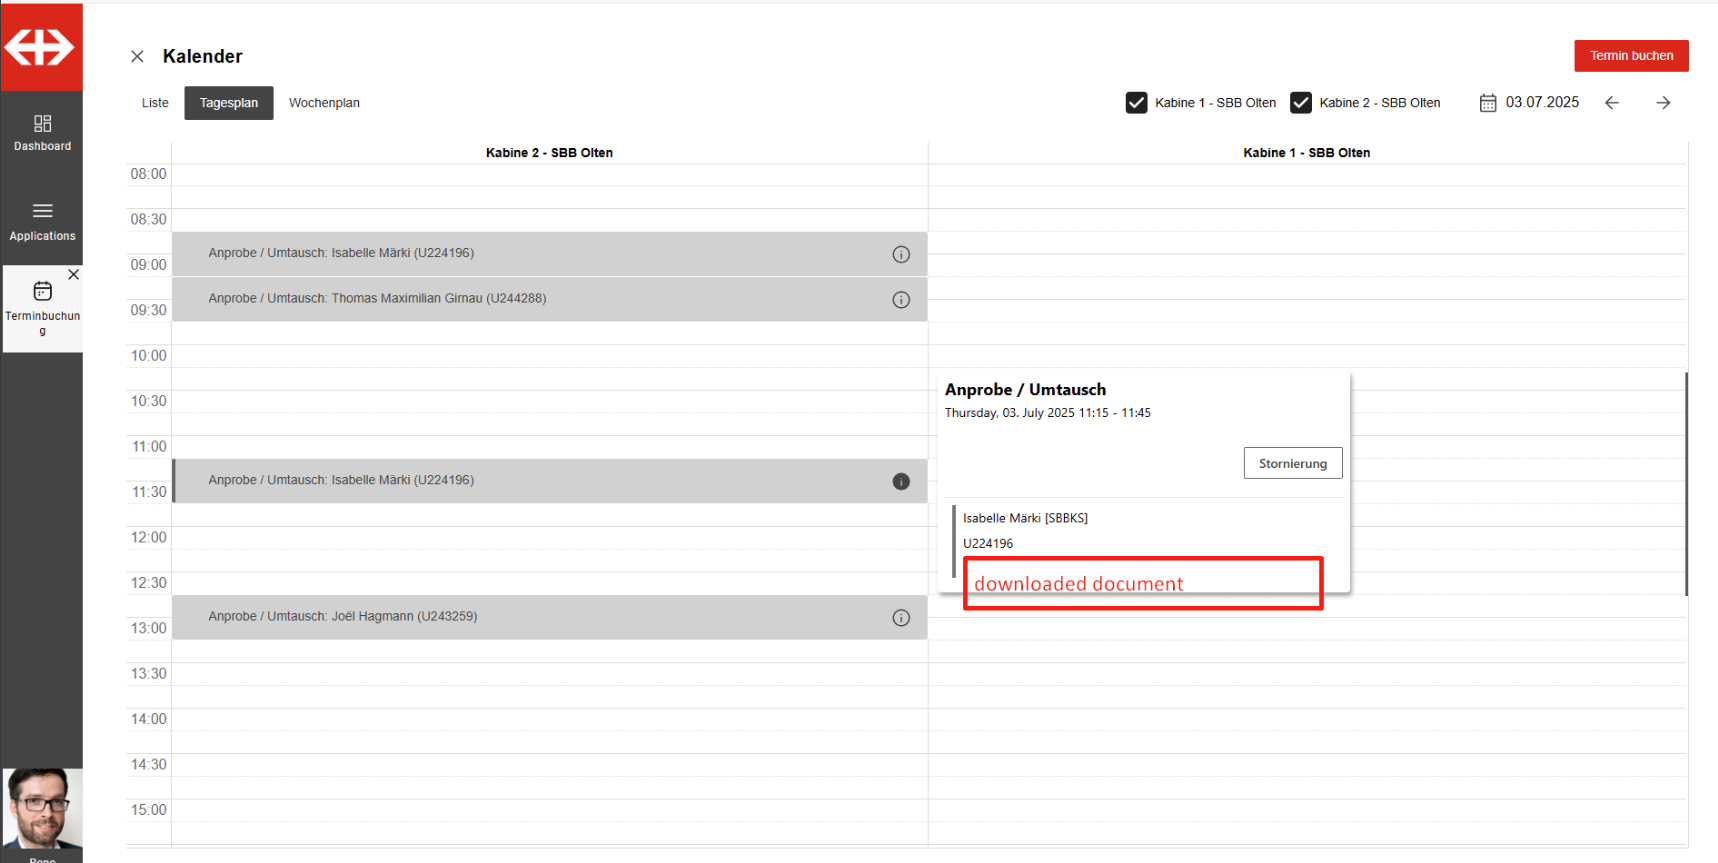This screenshot has height=863, width=1718.
Task: Click the filled info icon at 11:30 appointment
Action: pyautogui.click(x=901, y=481)
